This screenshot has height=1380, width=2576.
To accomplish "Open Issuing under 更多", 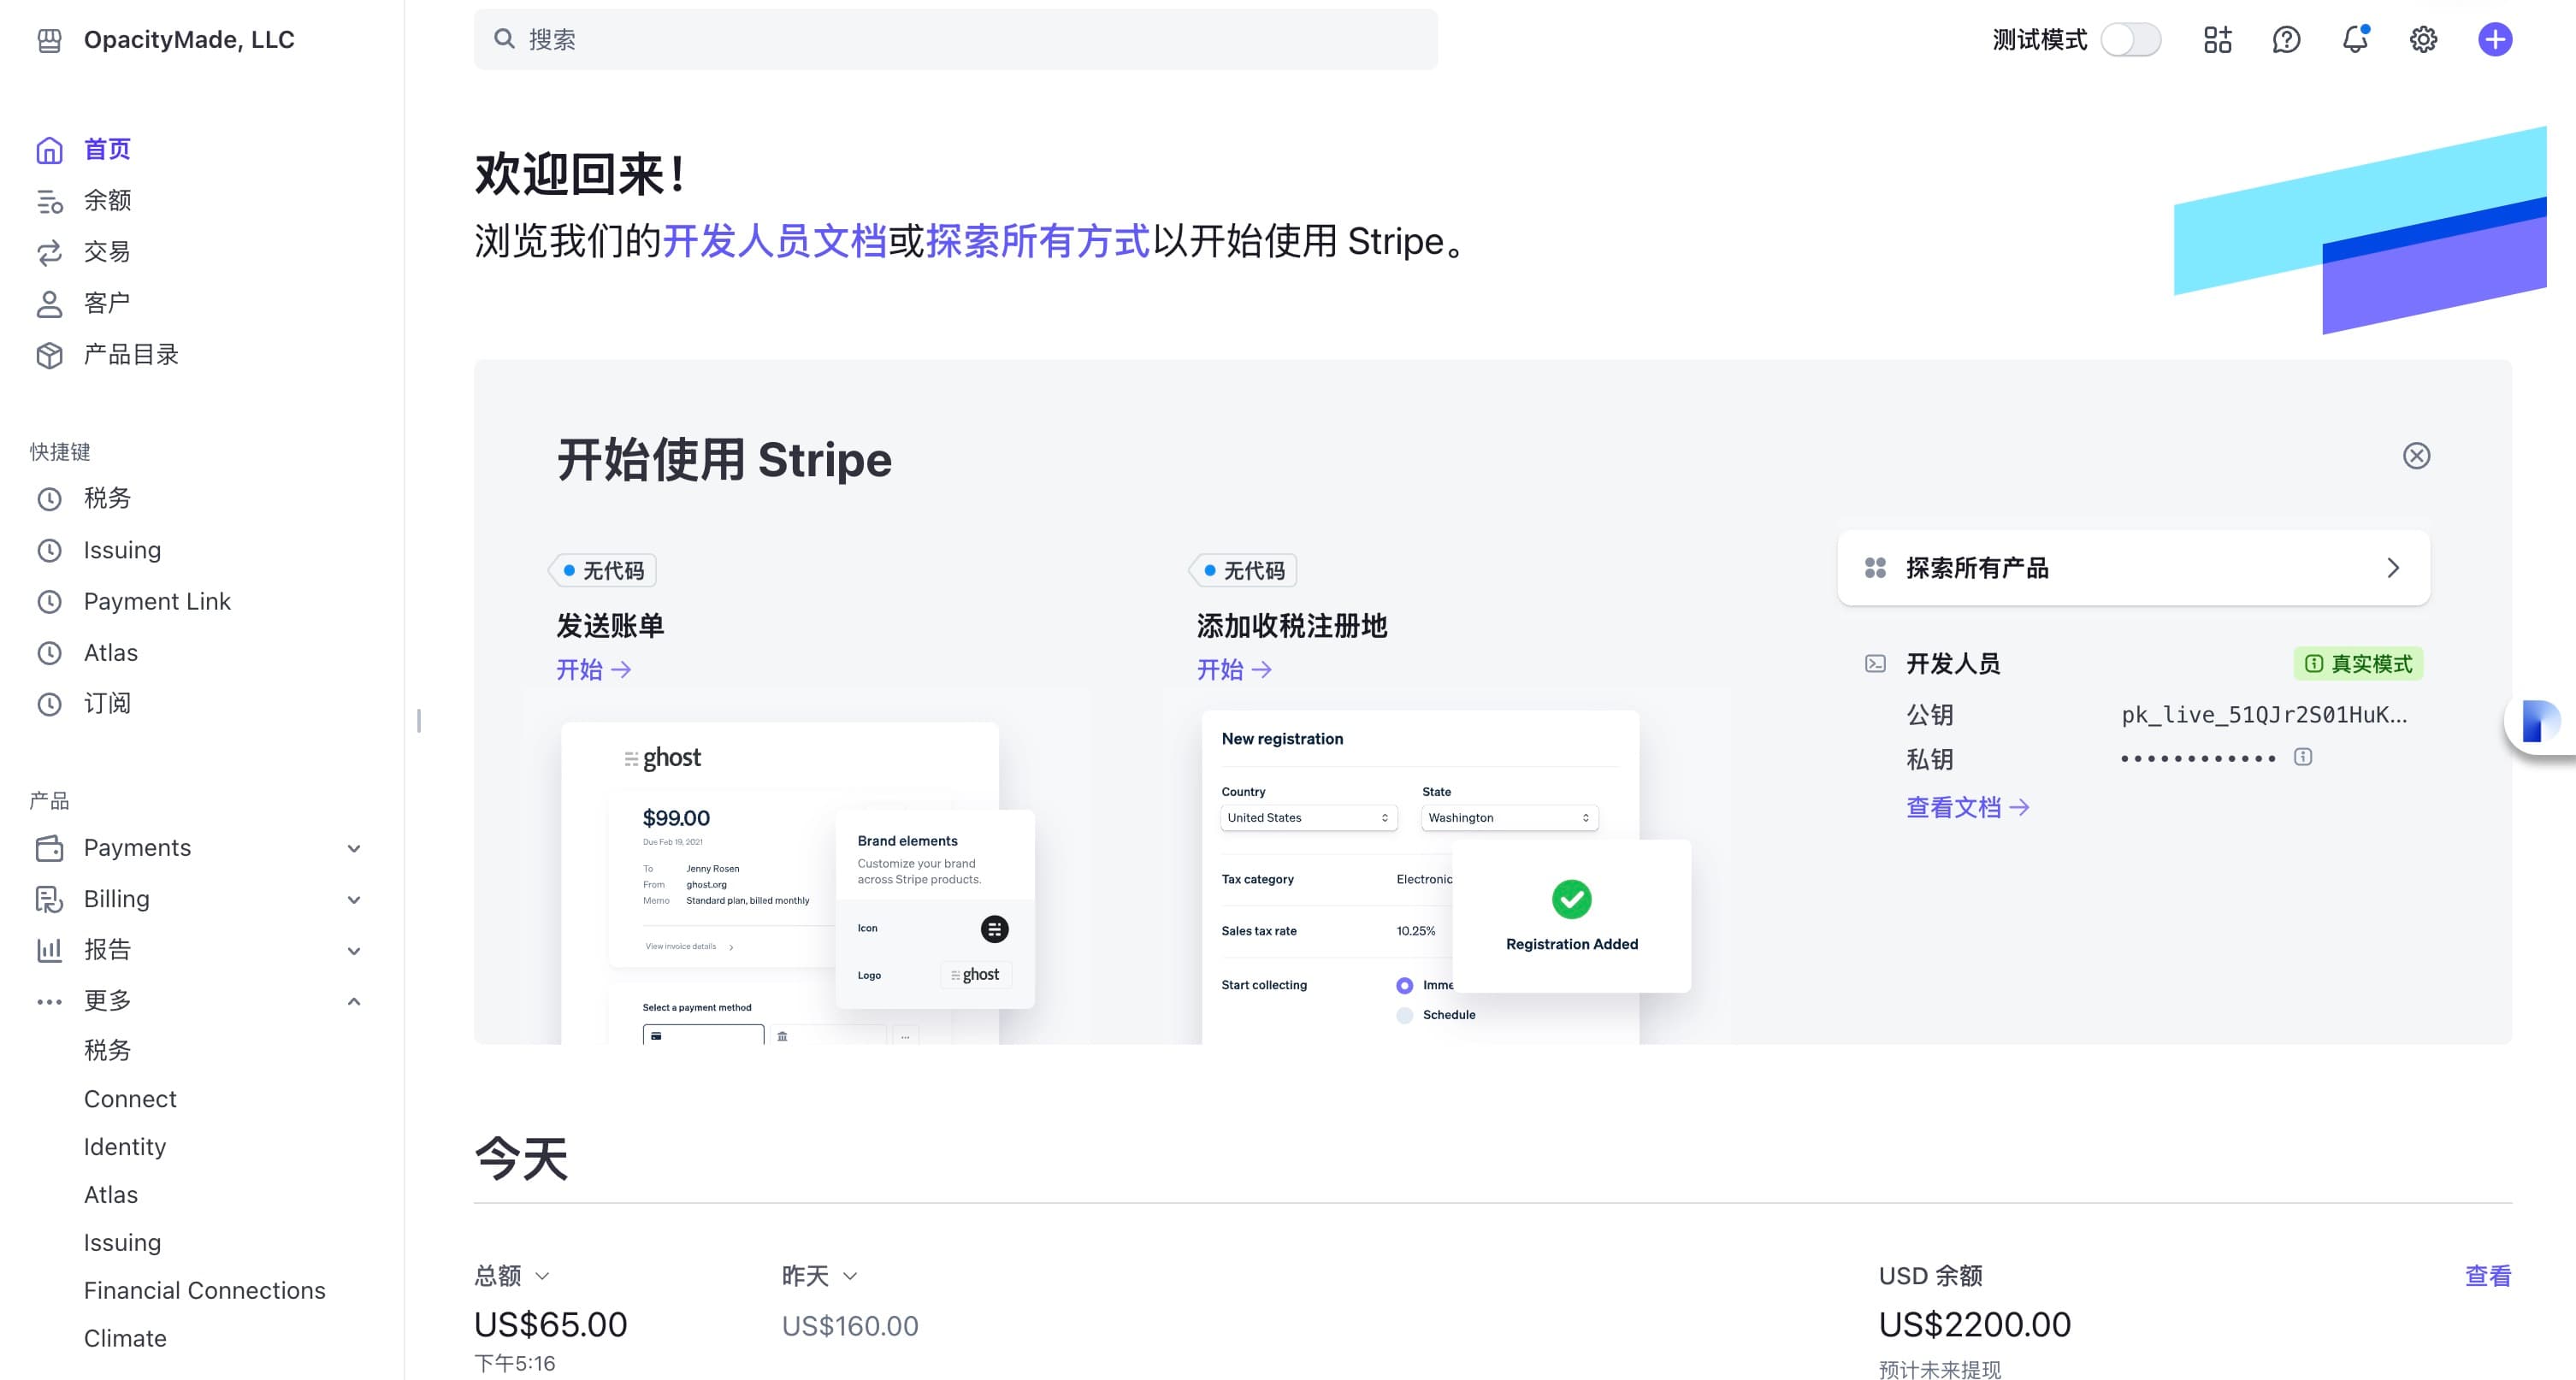I will click(122, 1243).
